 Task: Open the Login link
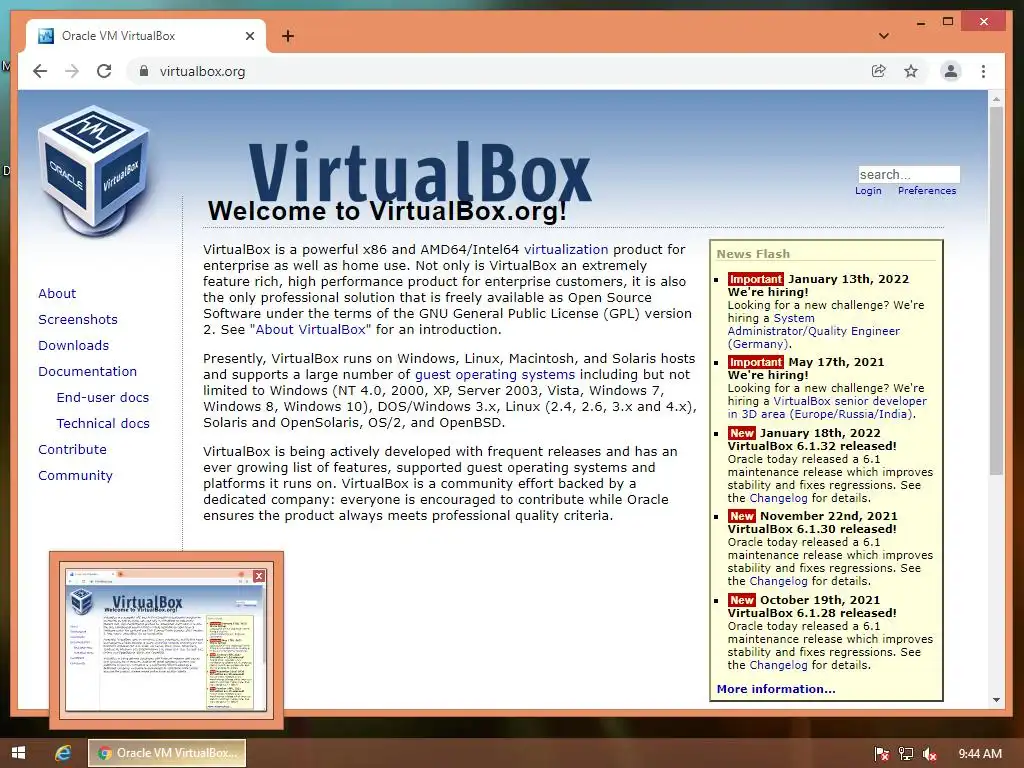[x=868, y=191]
